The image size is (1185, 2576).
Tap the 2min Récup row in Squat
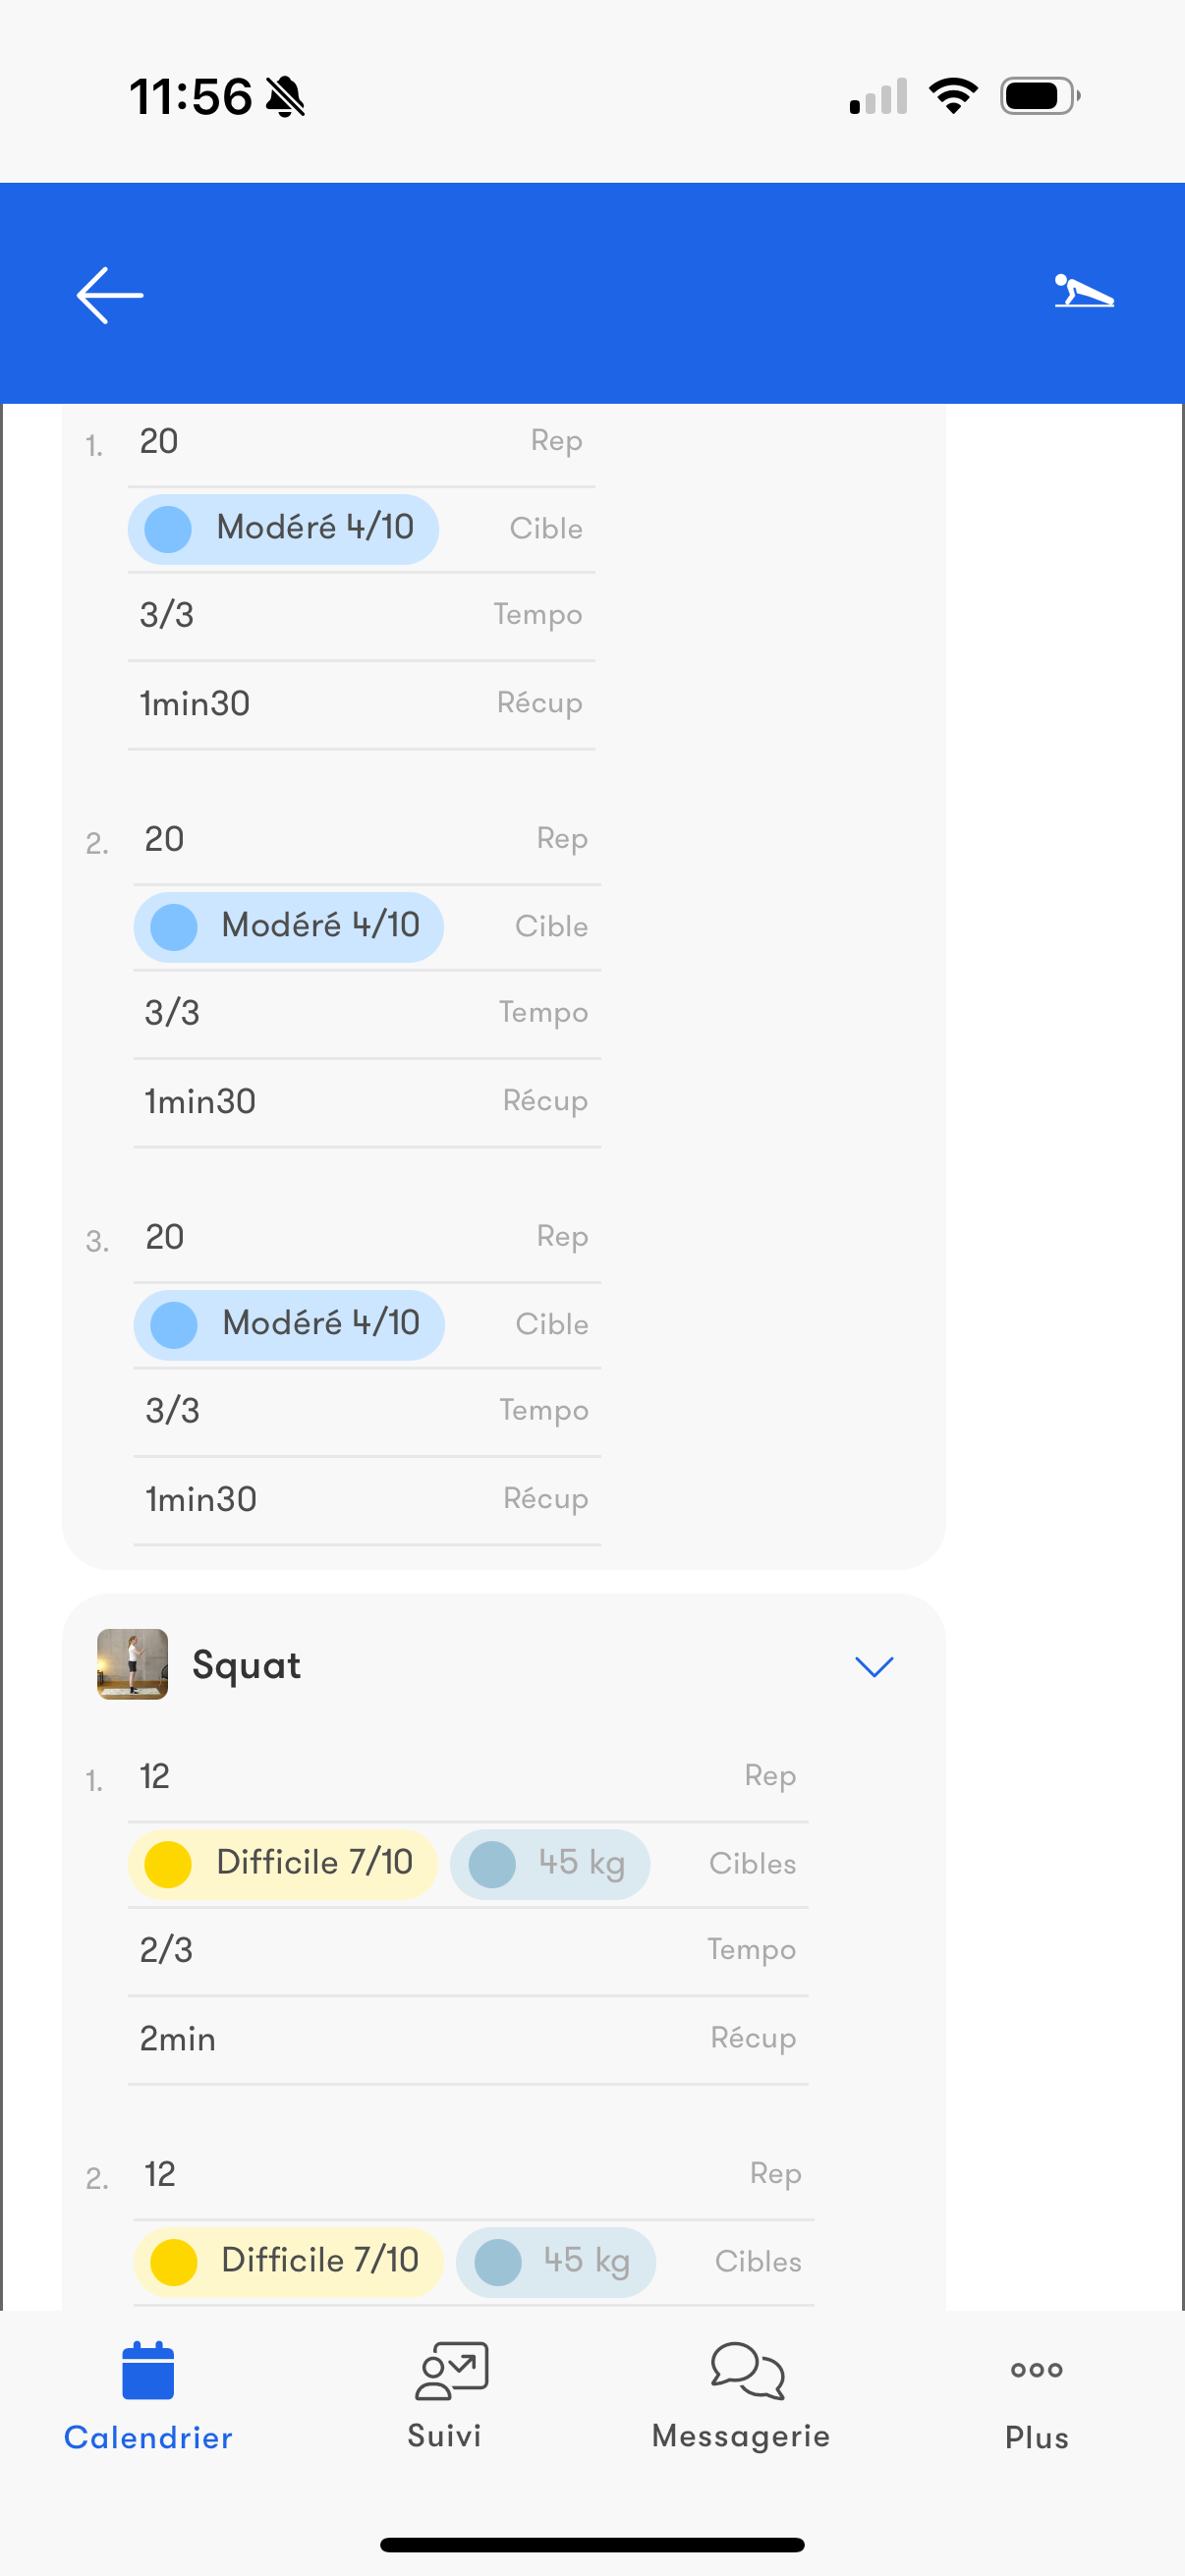(467, 2038)
